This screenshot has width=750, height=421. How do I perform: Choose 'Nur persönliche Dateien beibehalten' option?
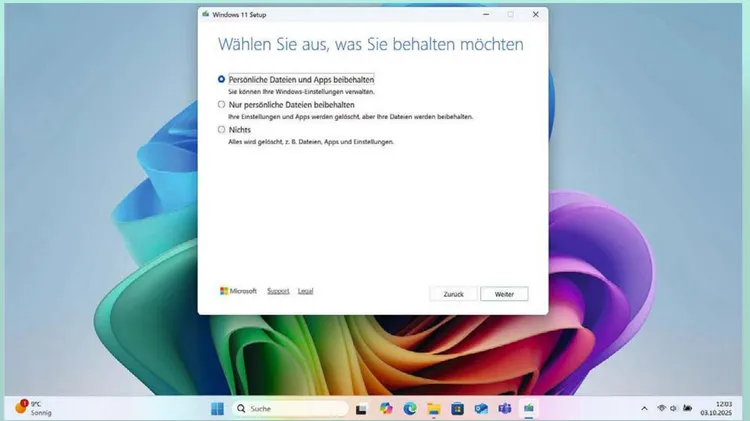[x=221, y=104]
